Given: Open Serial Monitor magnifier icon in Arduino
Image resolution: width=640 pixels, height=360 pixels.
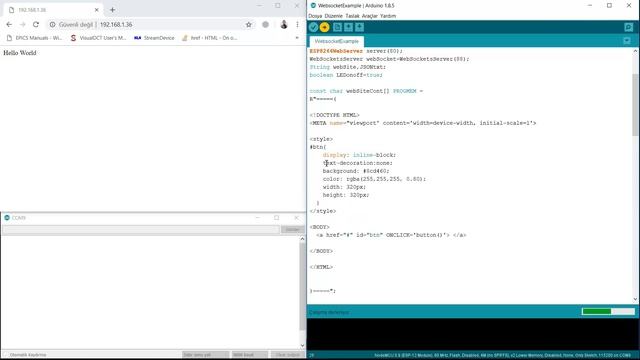Looking at the screenshot, I should click(x=629, y=27).
